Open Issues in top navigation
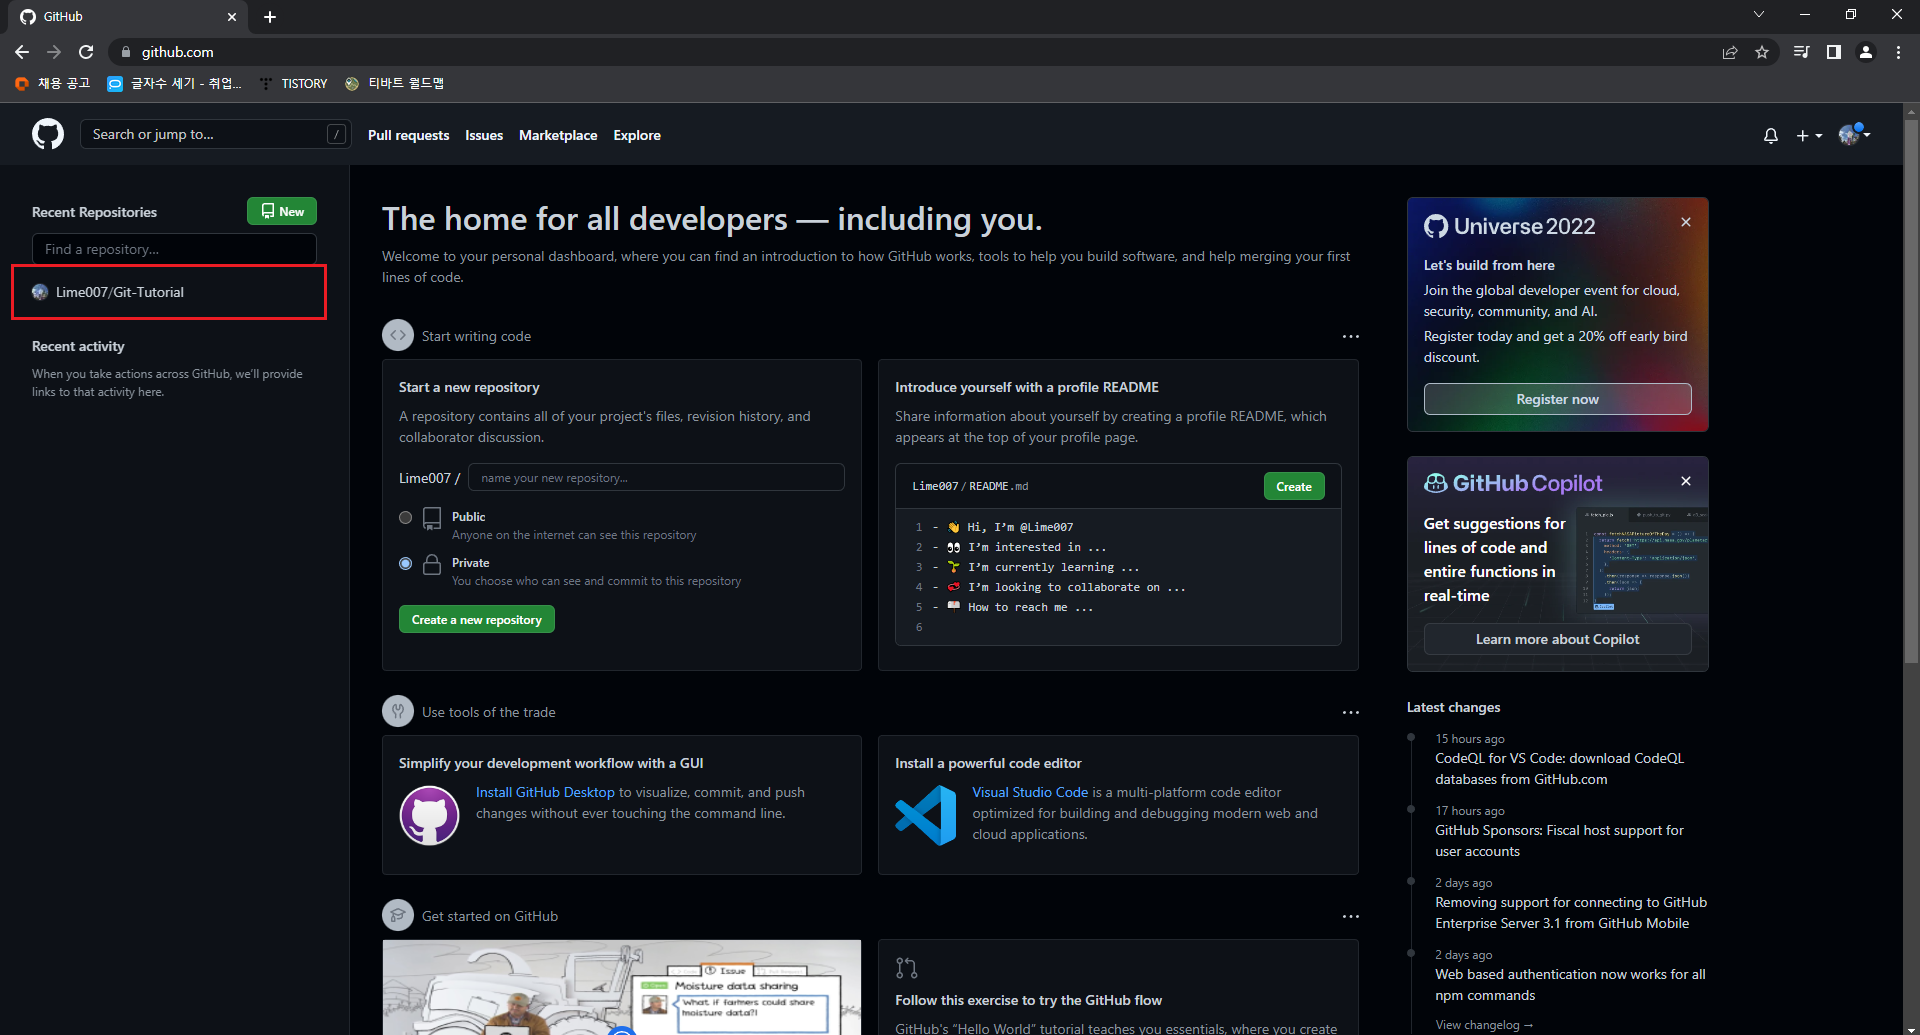 coord(484,135)
